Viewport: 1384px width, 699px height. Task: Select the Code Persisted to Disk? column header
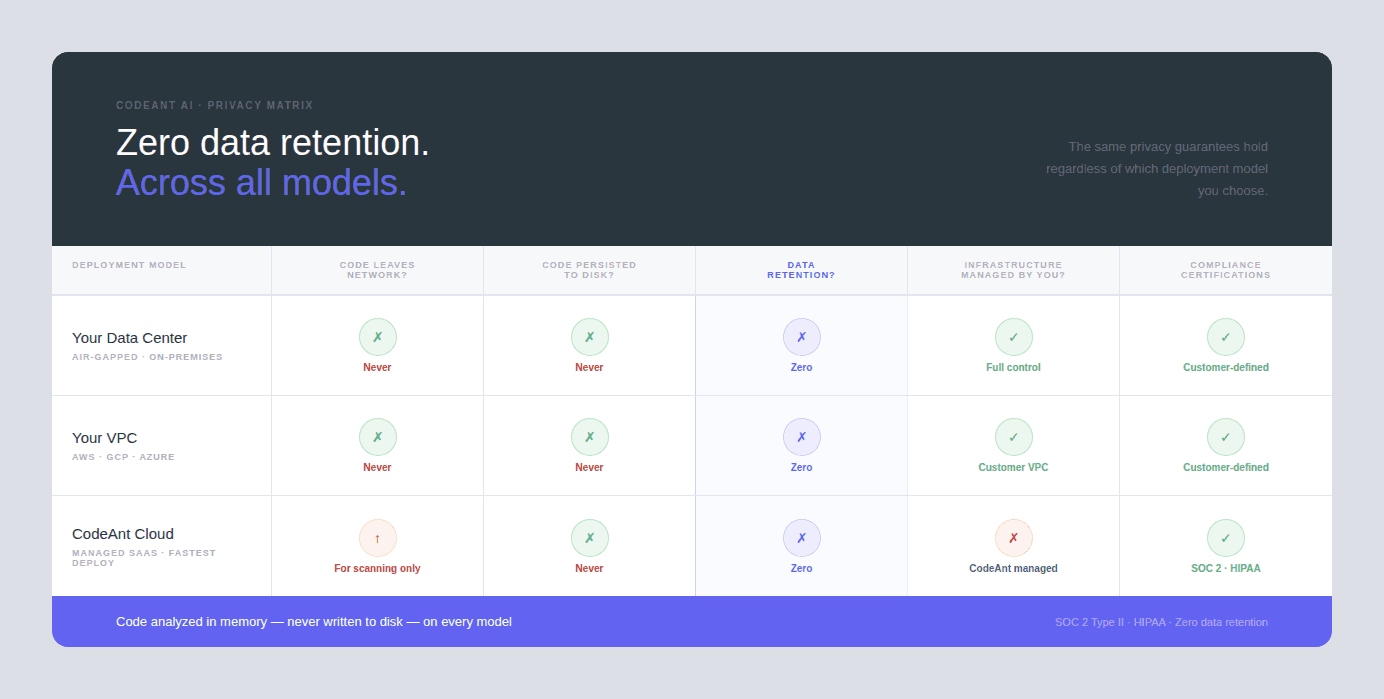(589, 270)
